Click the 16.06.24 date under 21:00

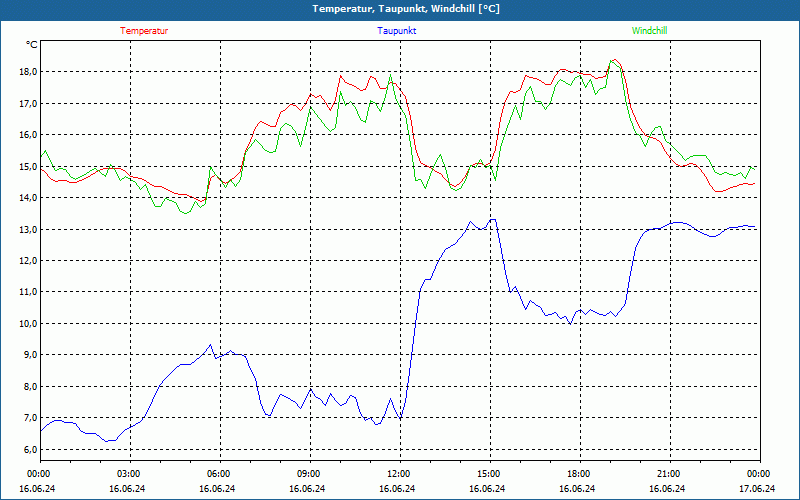click(x=667, y=488)
